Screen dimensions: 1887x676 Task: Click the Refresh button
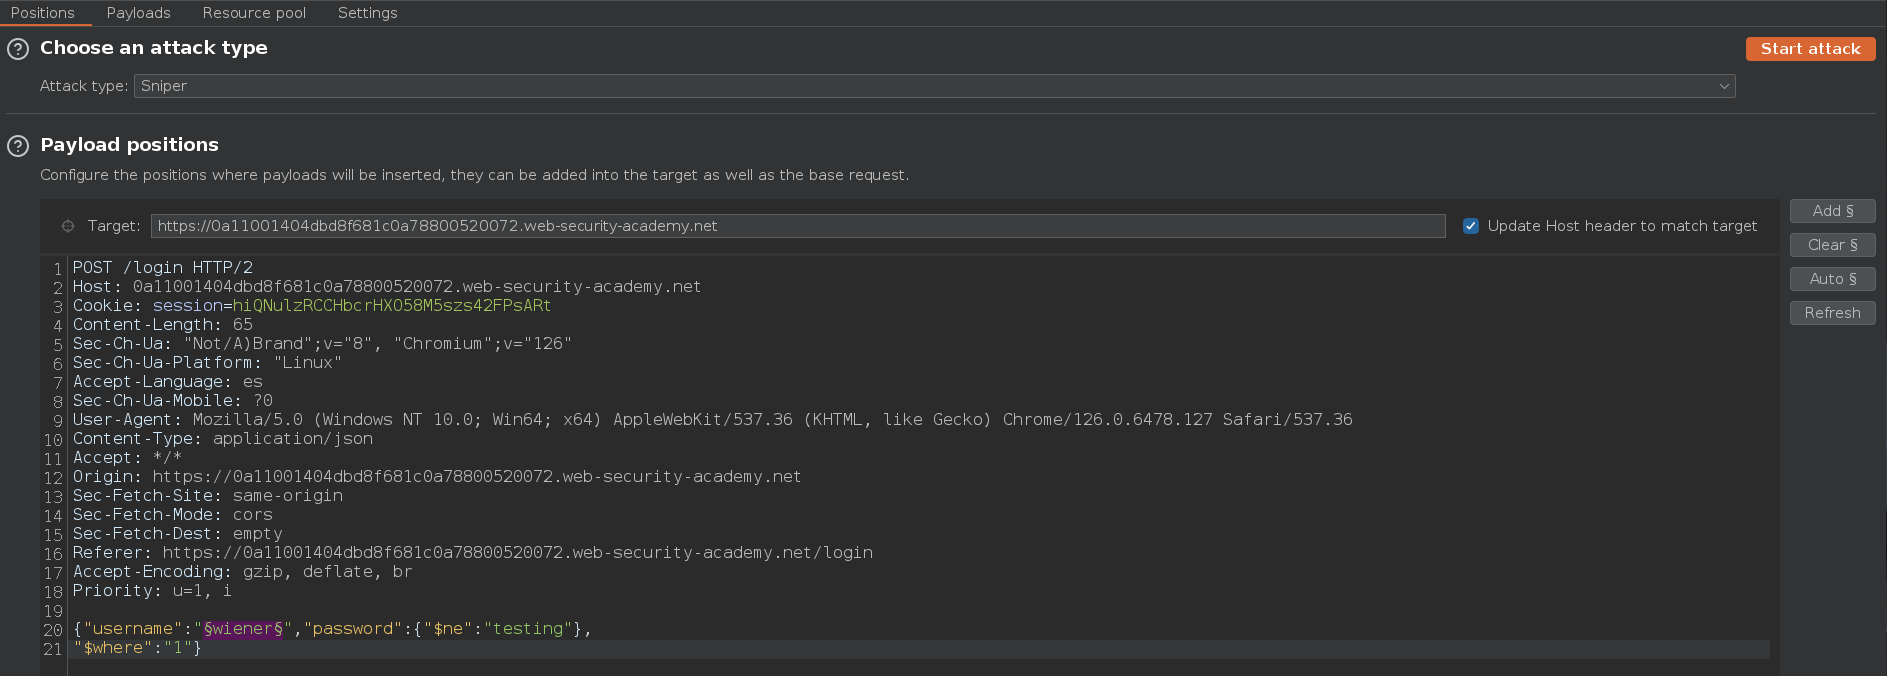tap(1832, 313)
